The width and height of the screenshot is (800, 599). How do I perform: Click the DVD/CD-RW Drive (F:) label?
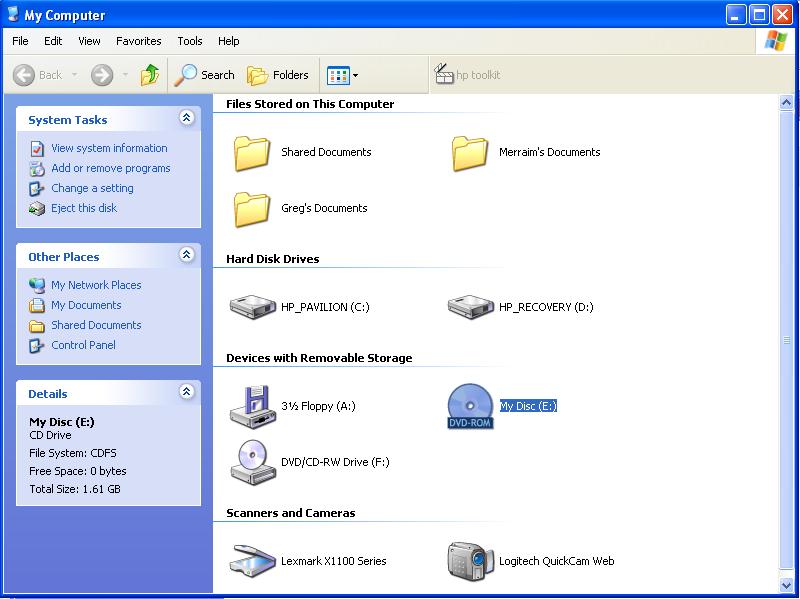(x=335, y=462)
